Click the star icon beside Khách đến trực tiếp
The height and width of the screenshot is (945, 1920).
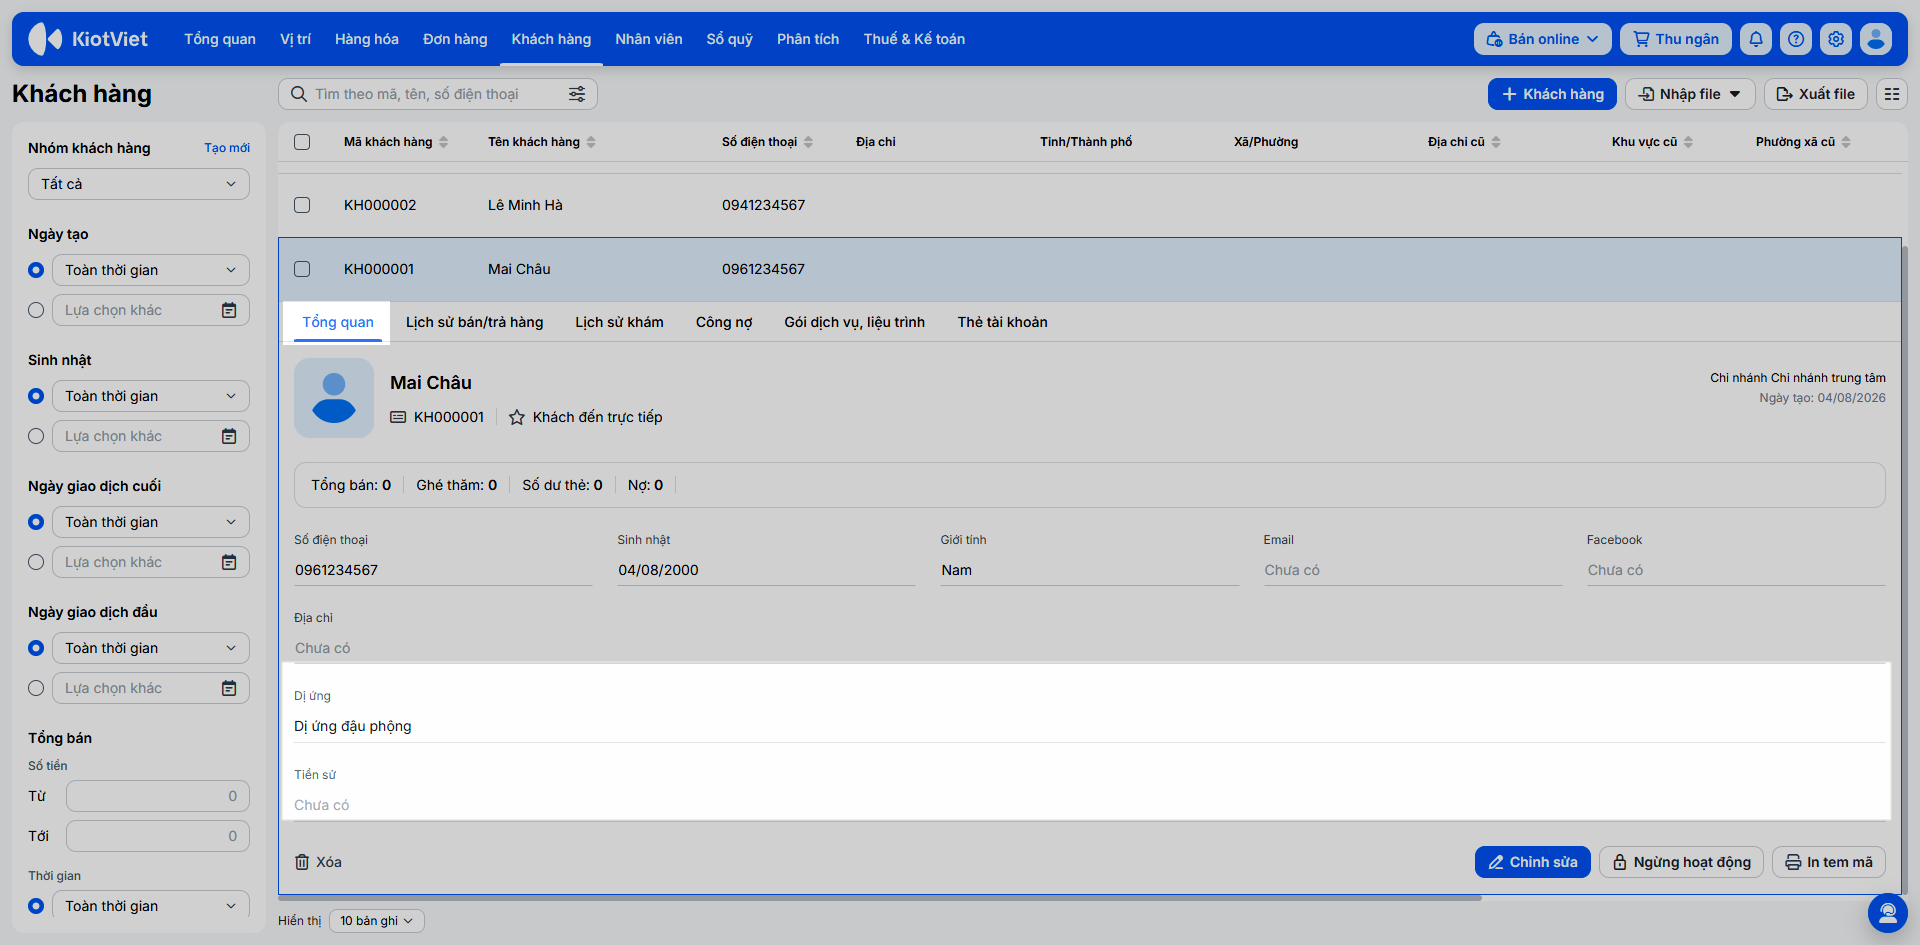(517, 417)
